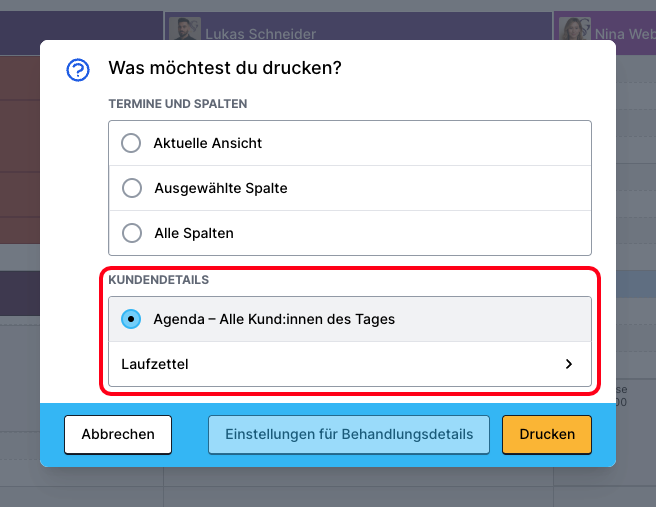Expand the Laufzettel chevron arrow
Image resolution: width=656 pixels, height=507 pixels.
(x=569, y=365)
